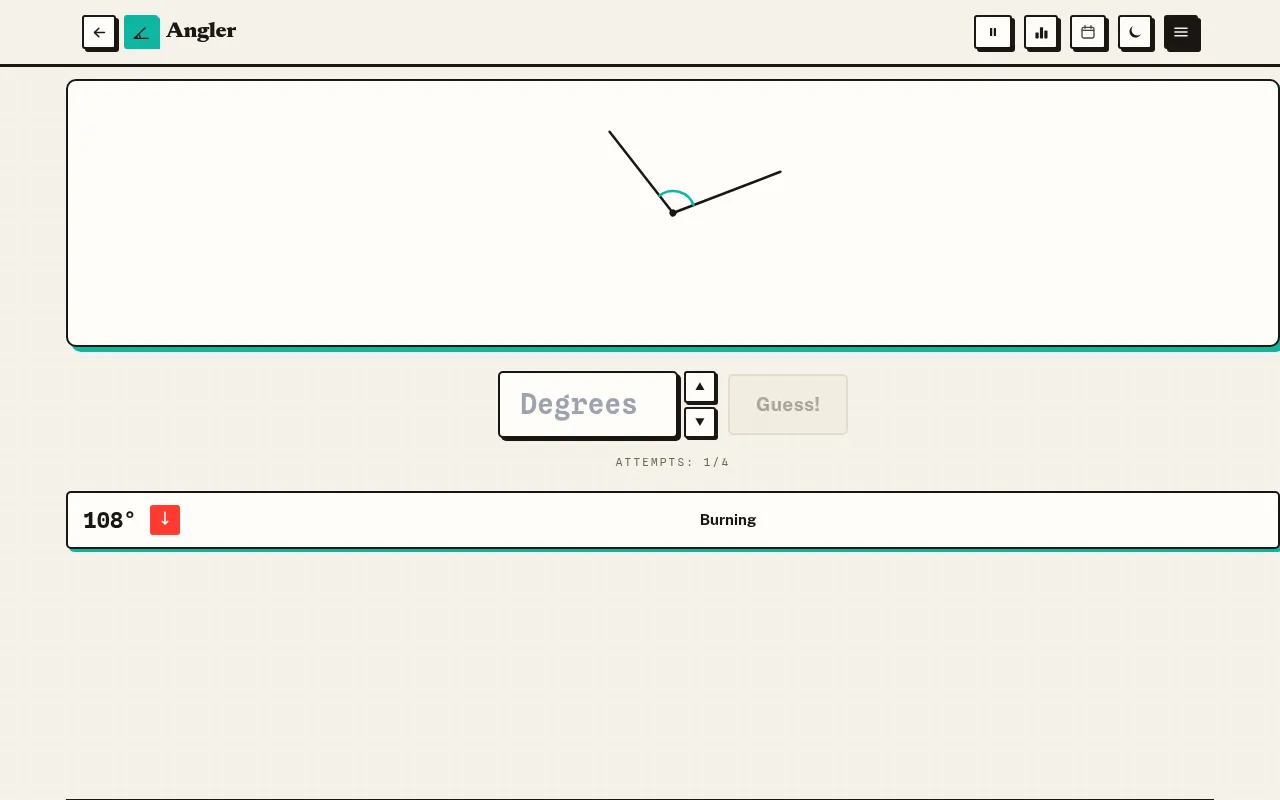Click the back arrow button
This screenshot has width=1280, height=800.
99,32
